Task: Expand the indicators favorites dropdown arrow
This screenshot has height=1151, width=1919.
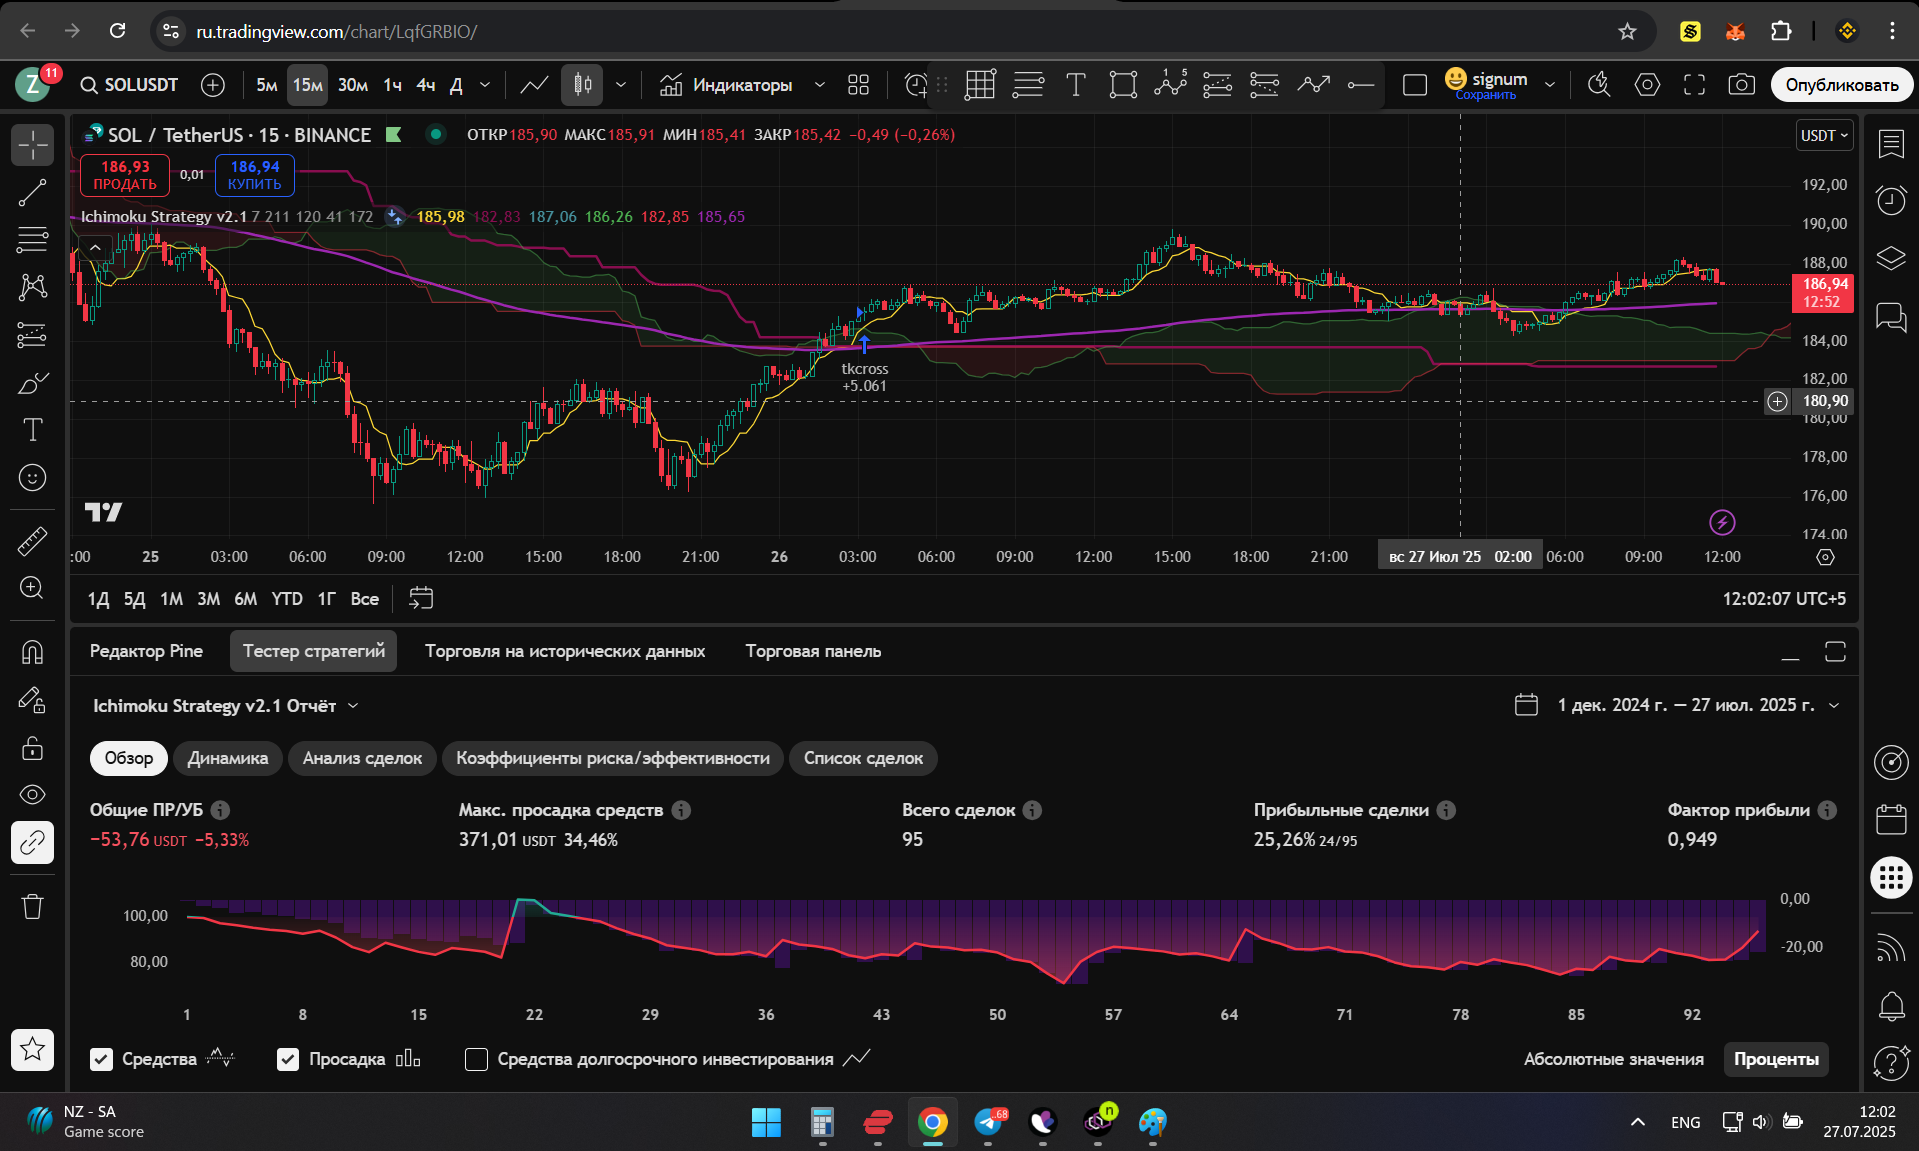Action: (x=820, y=85)
